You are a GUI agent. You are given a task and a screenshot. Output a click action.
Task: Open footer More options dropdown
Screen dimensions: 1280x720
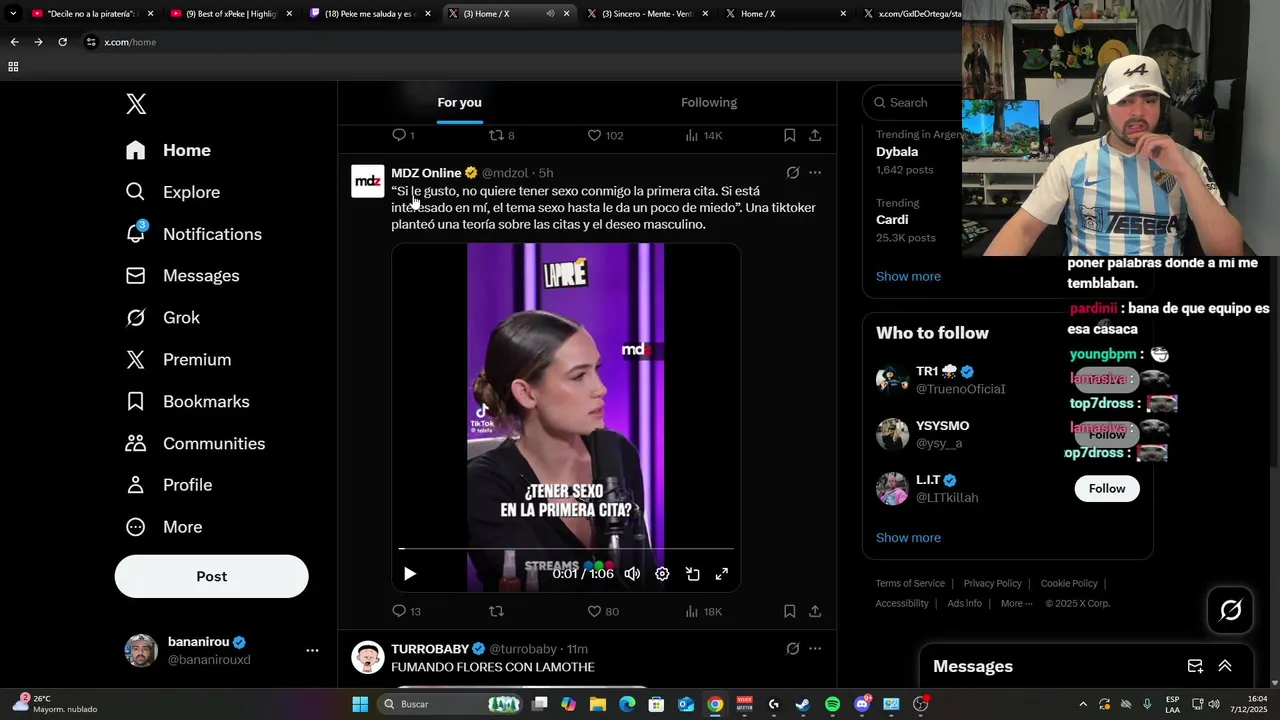[1016, 603]
